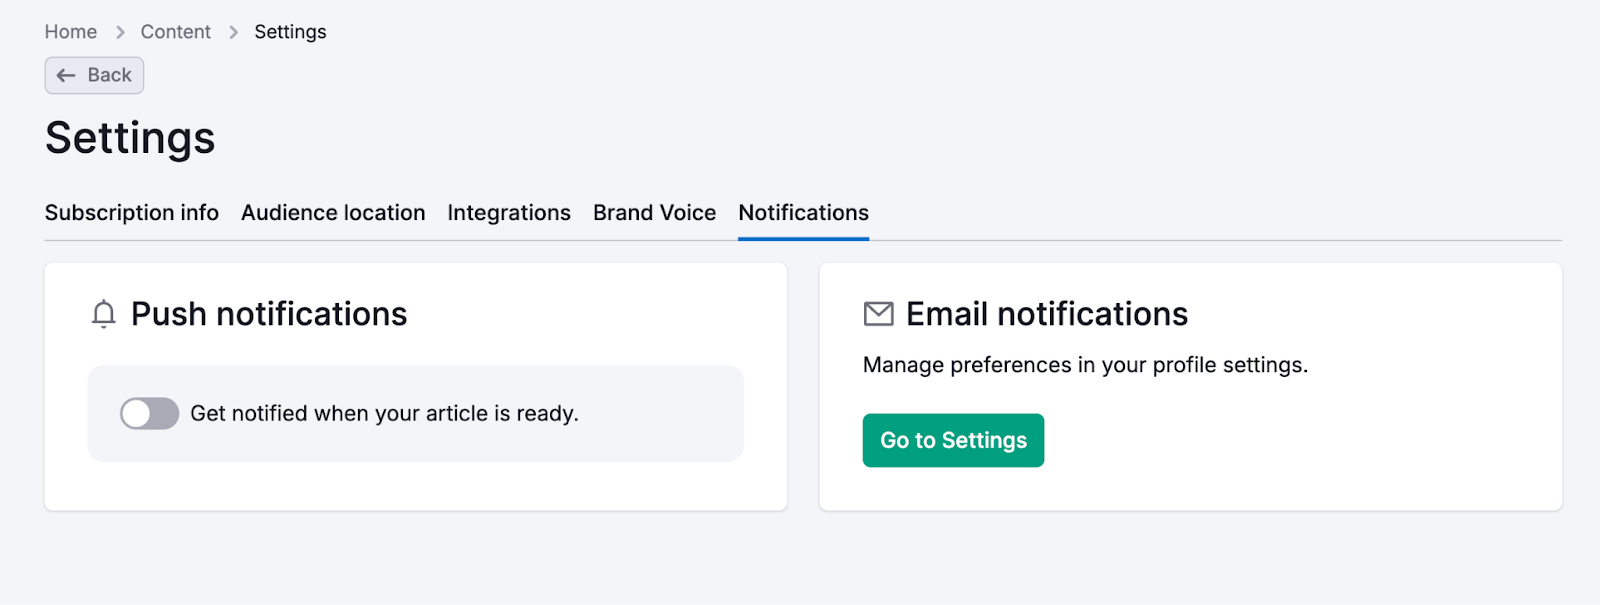1600x605 pixels.
Task: Switch to the Audience location tab
Action: point(333,213)
